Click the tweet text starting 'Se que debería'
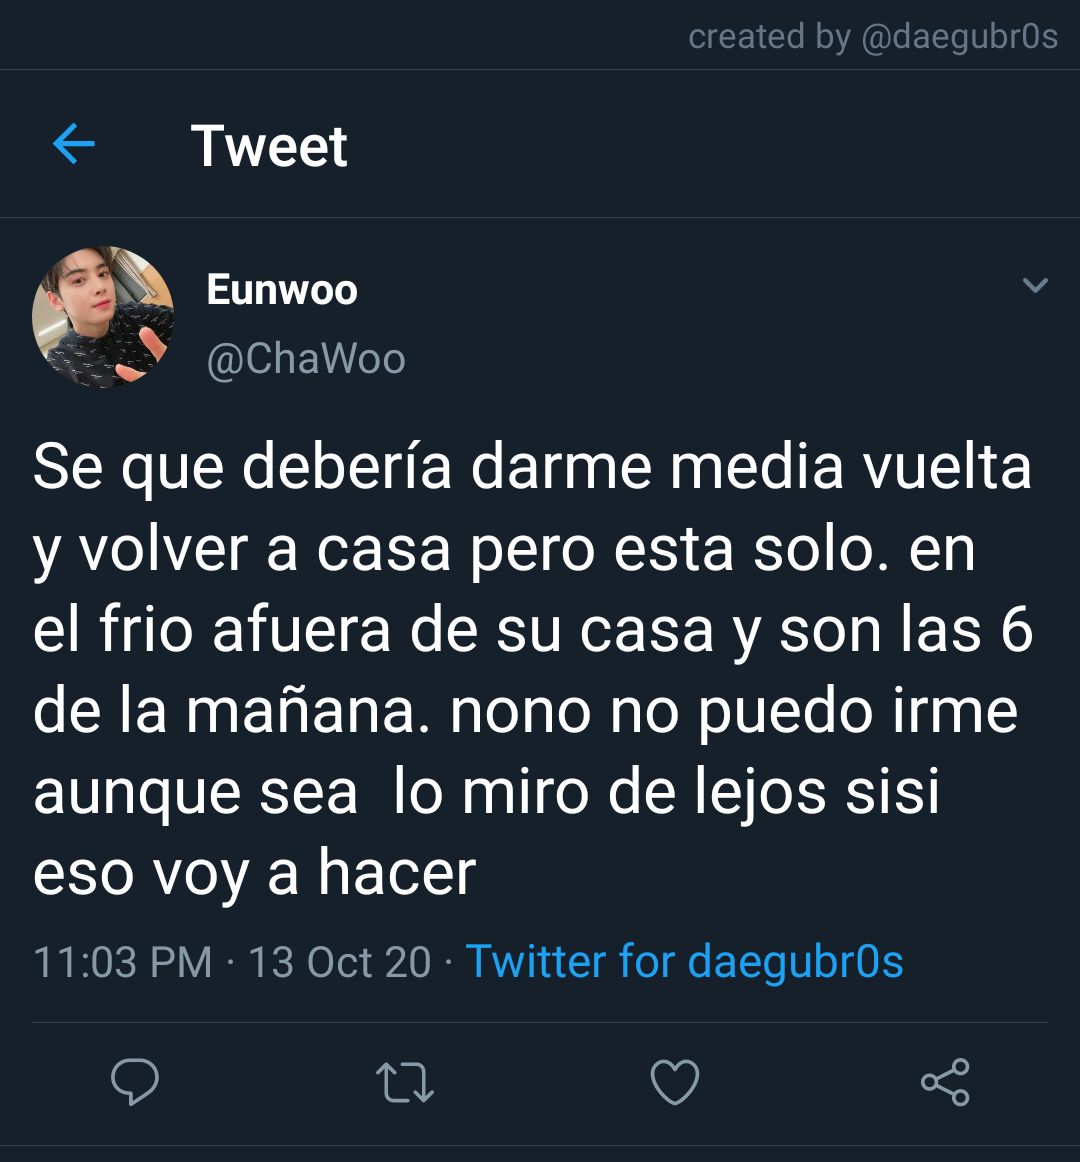Screen dimensions: 1080x1162 point(532,669)
